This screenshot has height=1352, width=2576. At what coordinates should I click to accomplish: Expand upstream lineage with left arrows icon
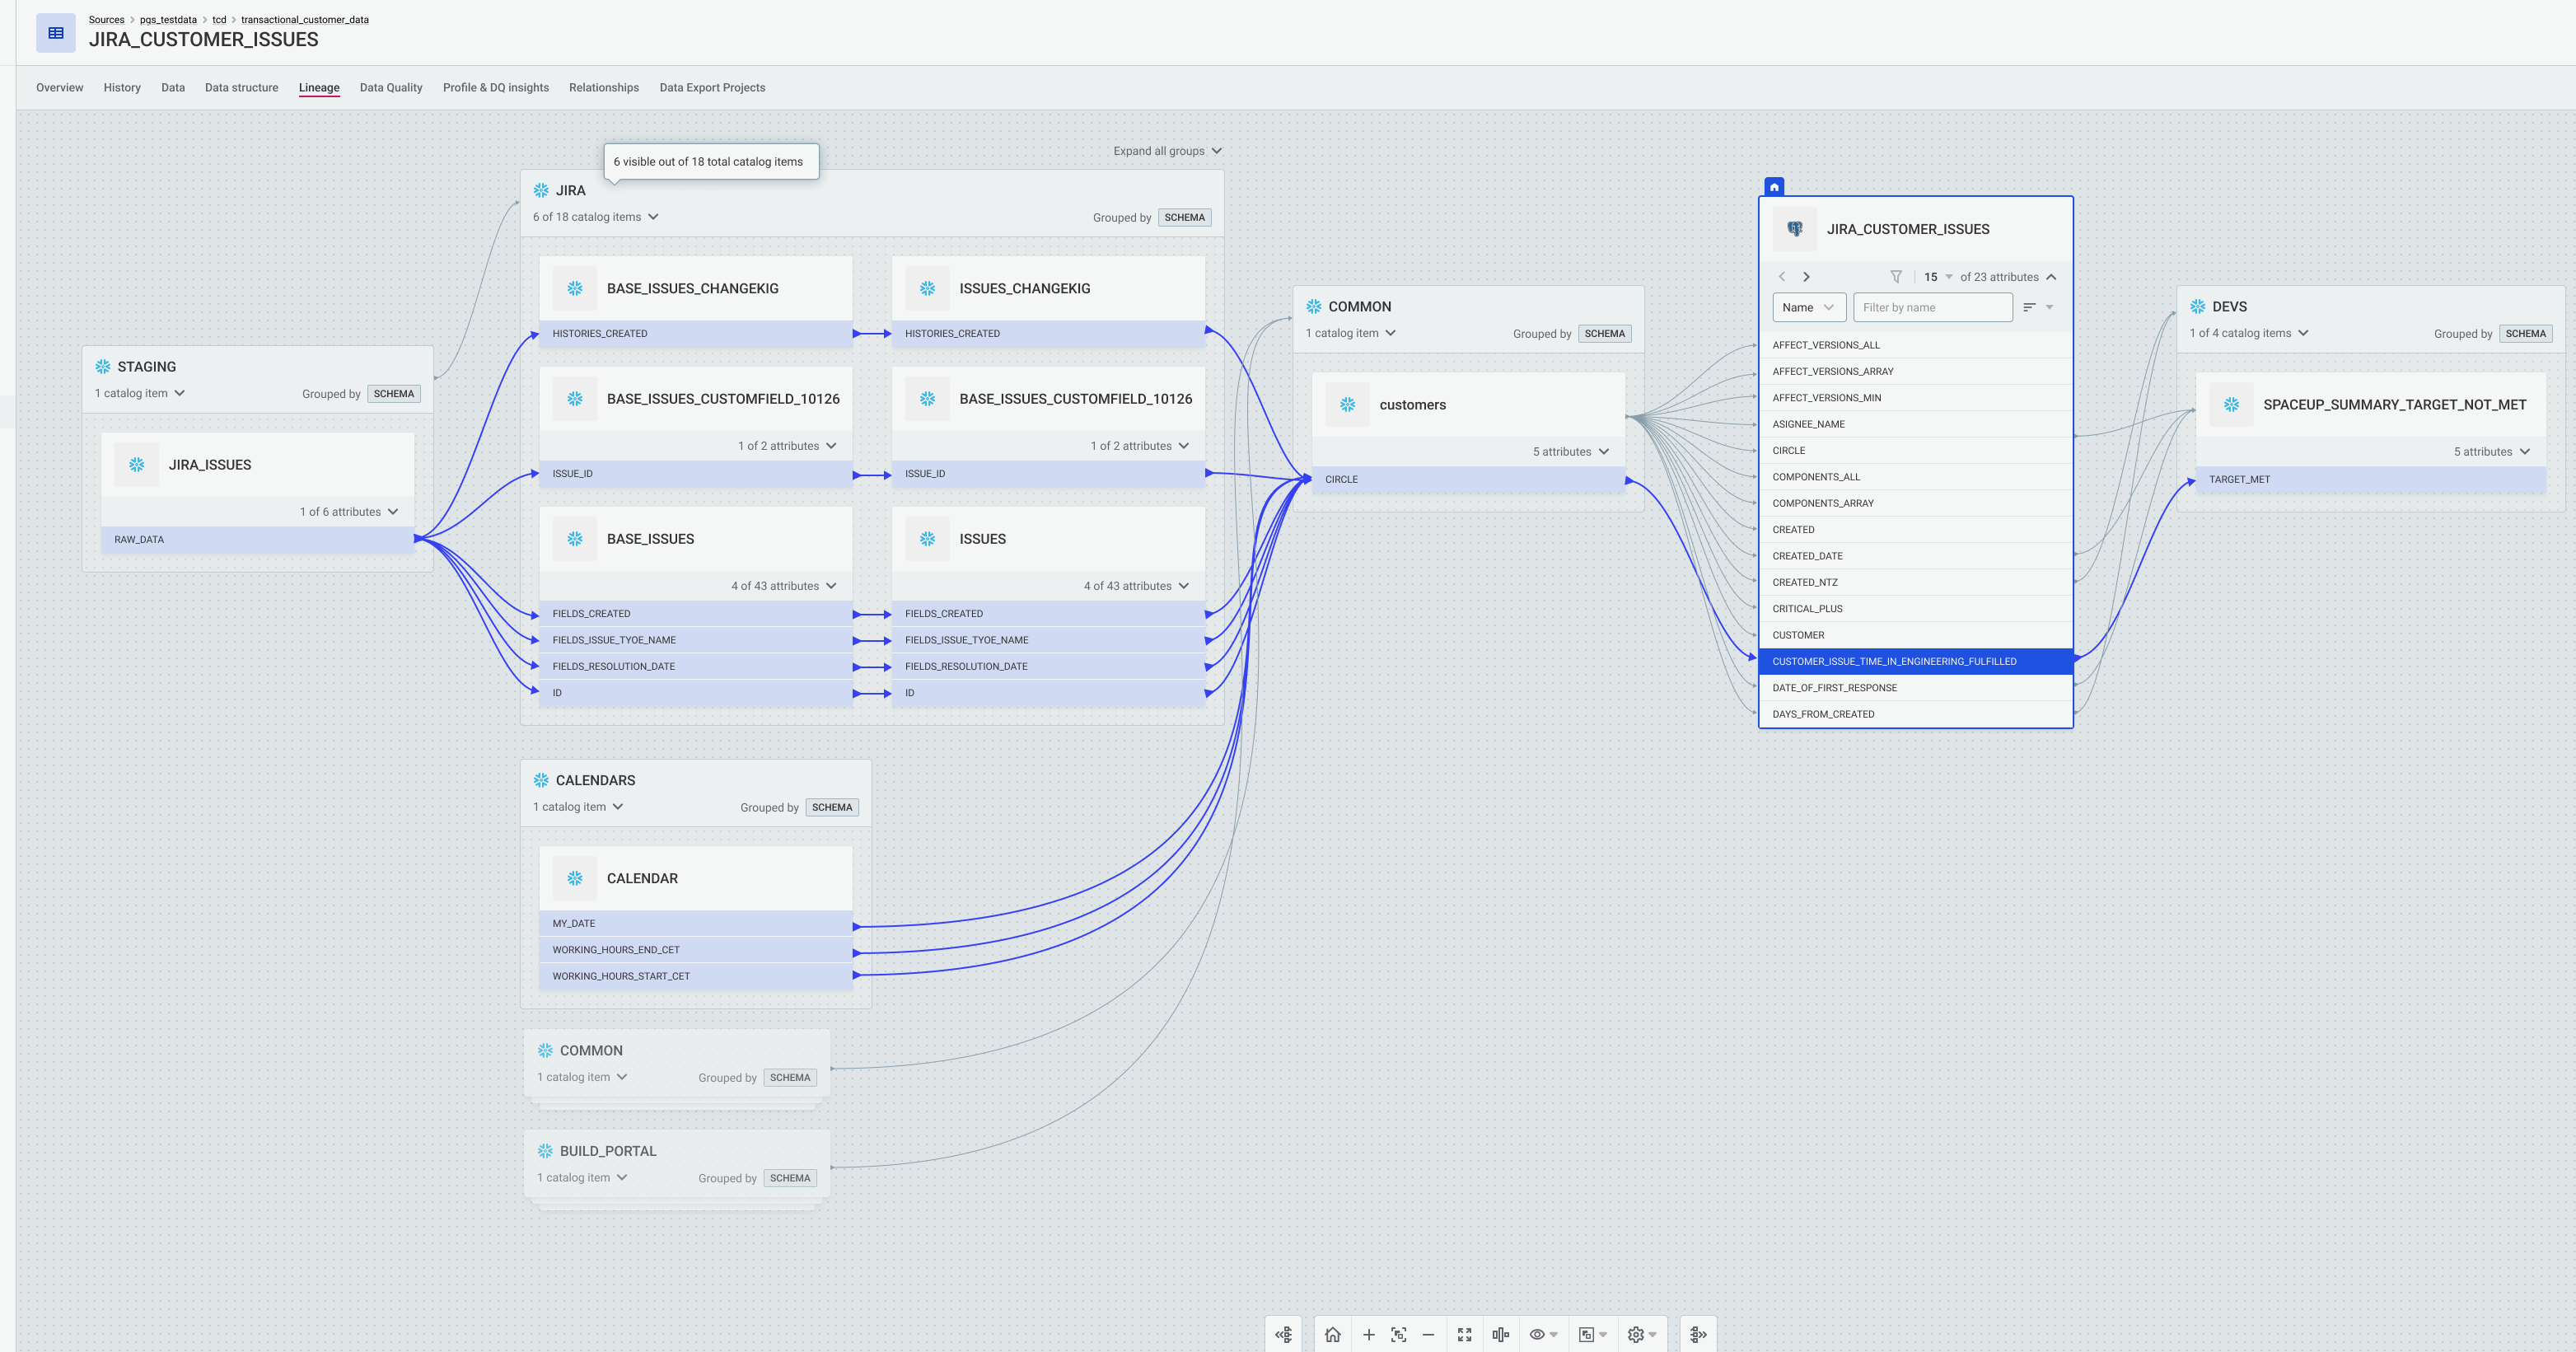coord(1284,1334)
